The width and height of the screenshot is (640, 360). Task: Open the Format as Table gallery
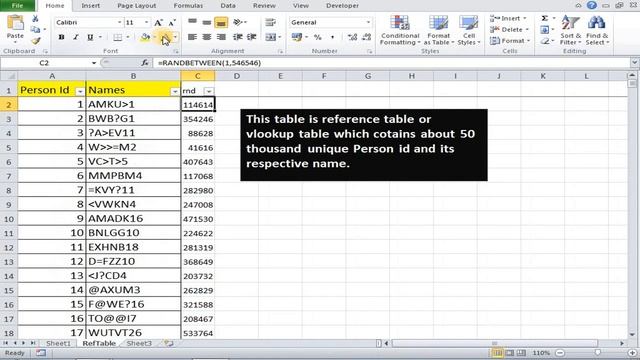pos(438,30)
